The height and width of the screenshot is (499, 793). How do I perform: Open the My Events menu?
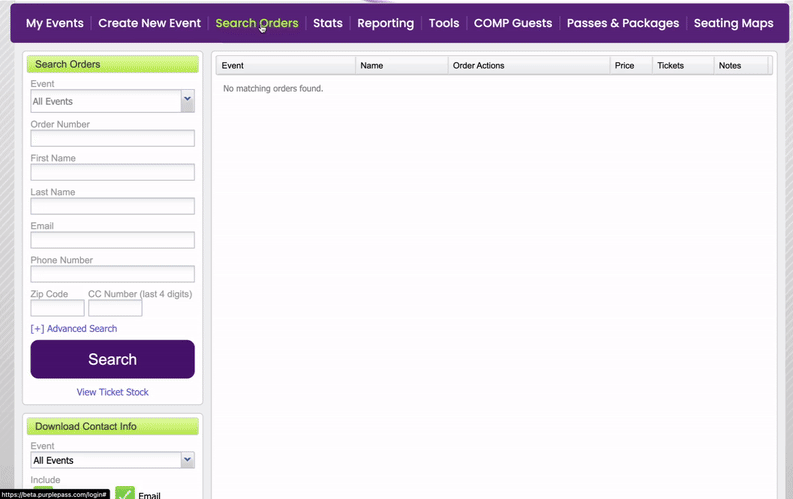(x=54, y=23)
